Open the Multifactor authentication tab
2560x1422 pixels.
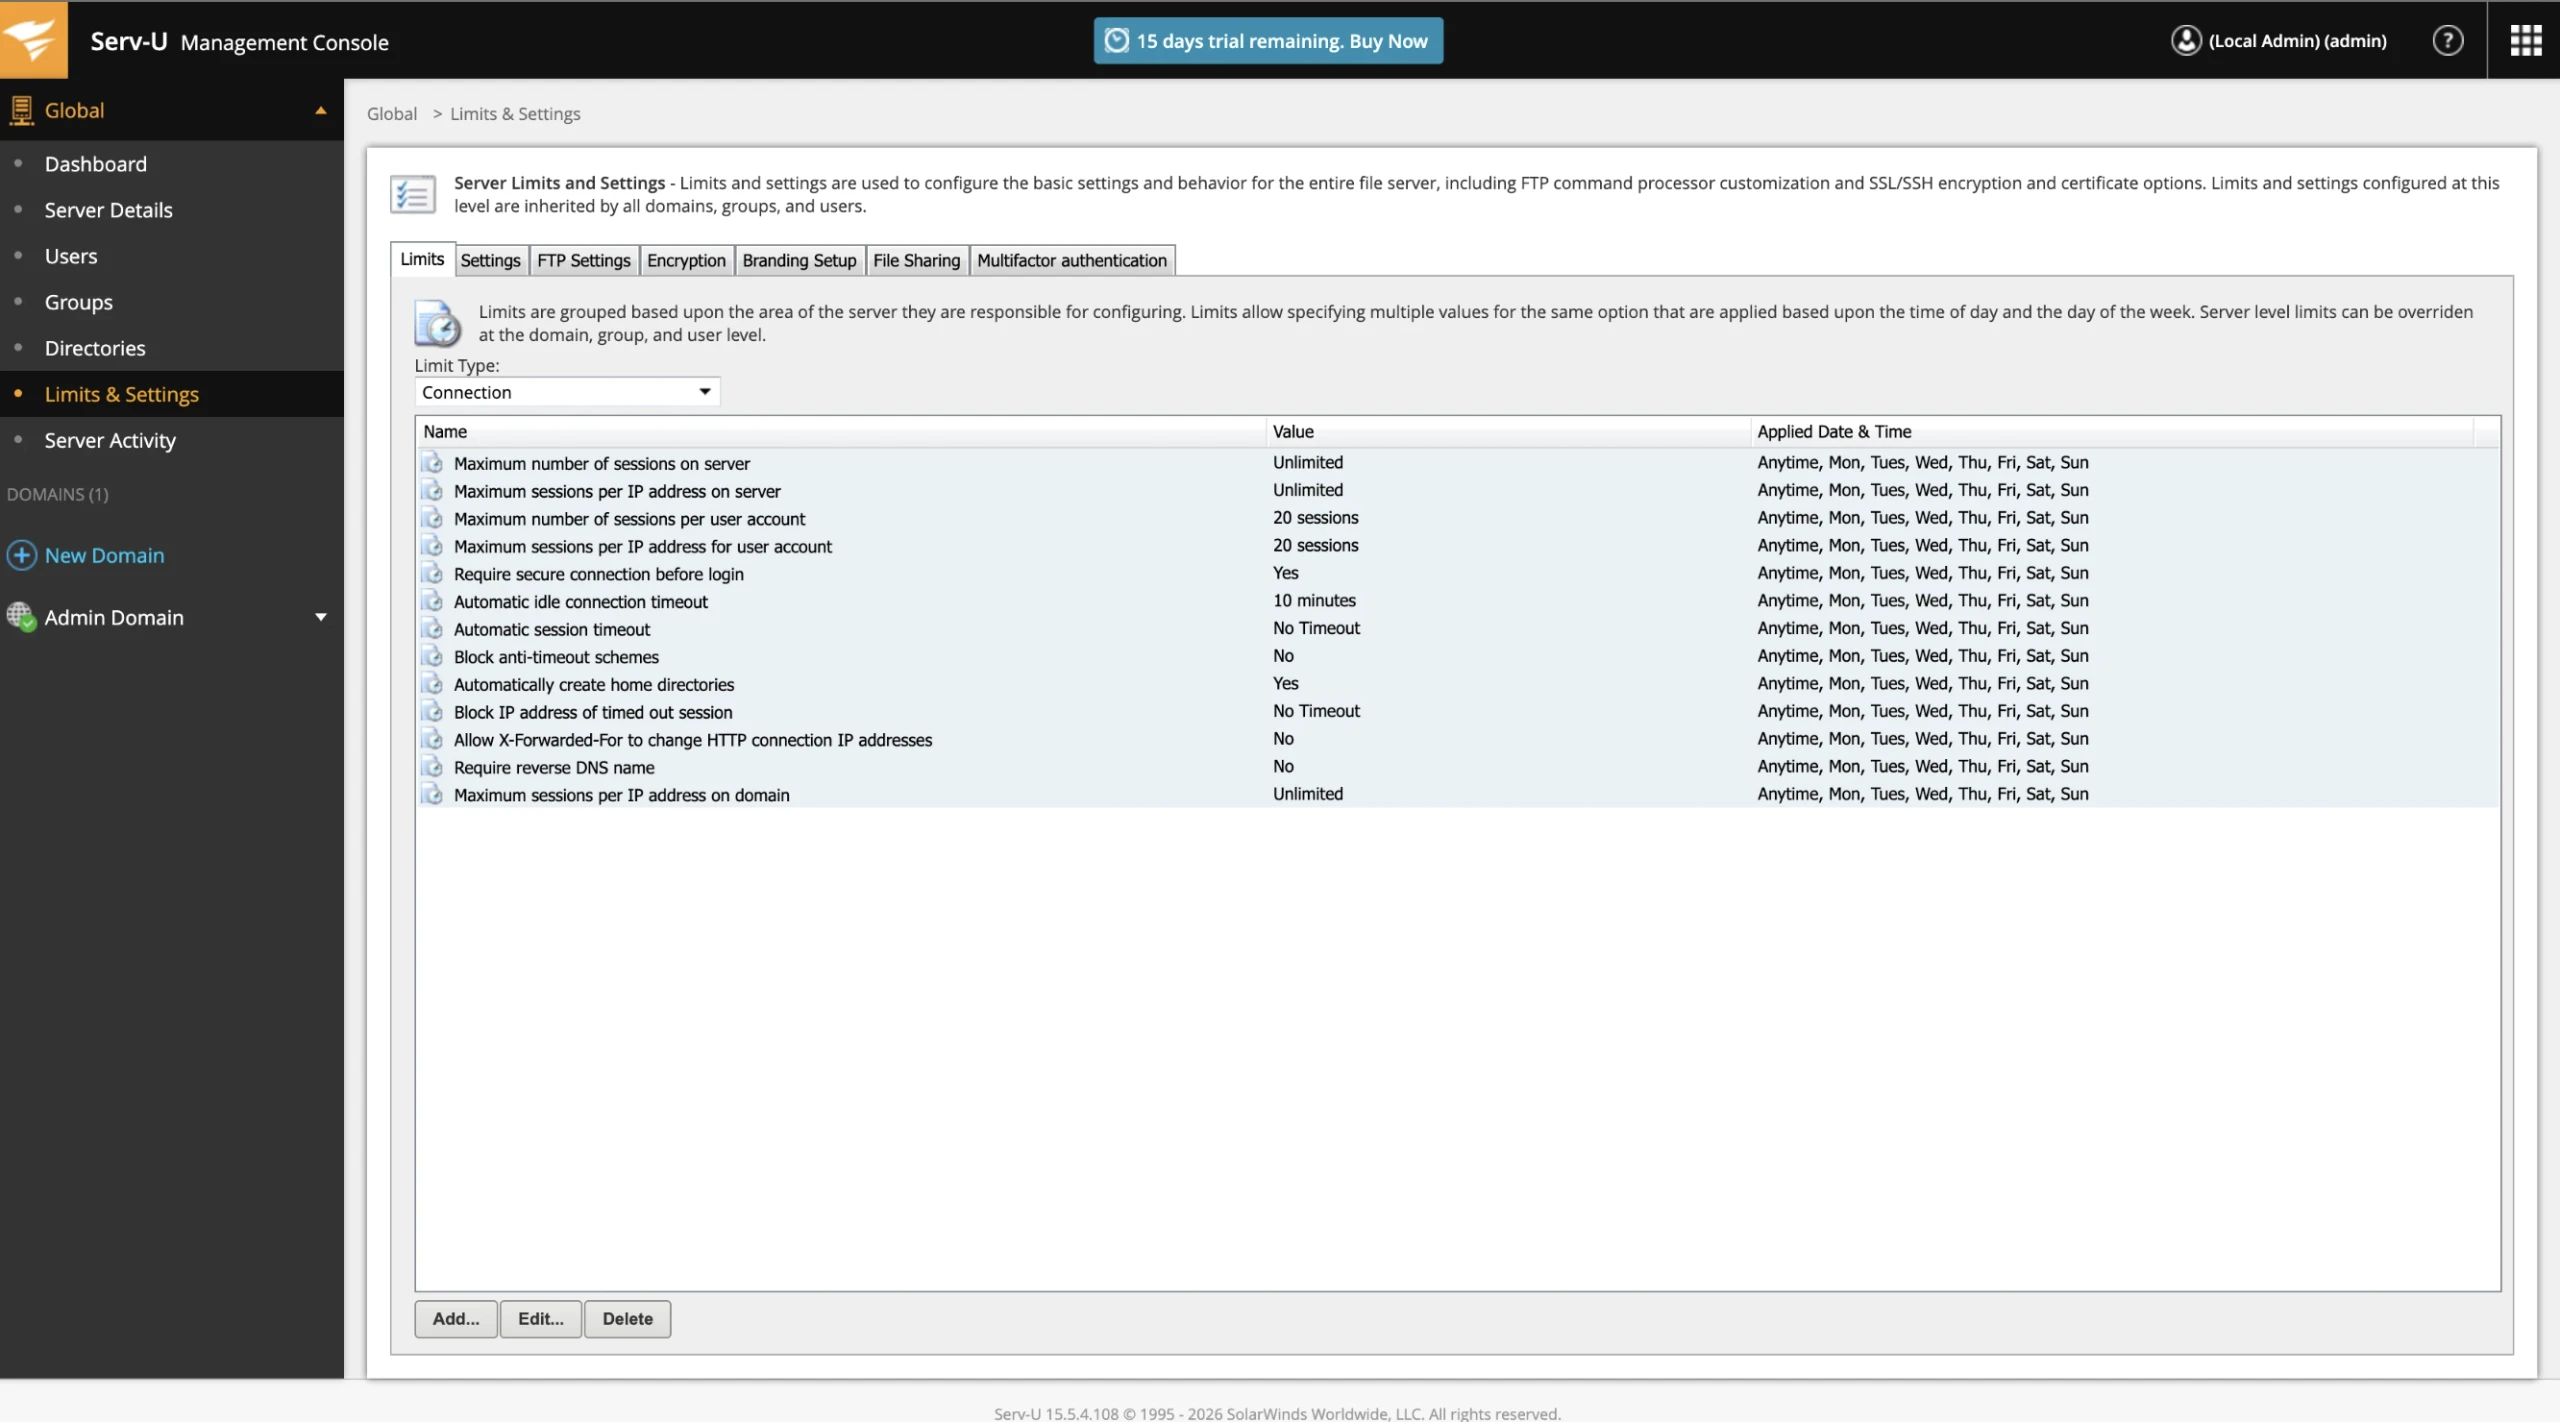[1072, 260]
